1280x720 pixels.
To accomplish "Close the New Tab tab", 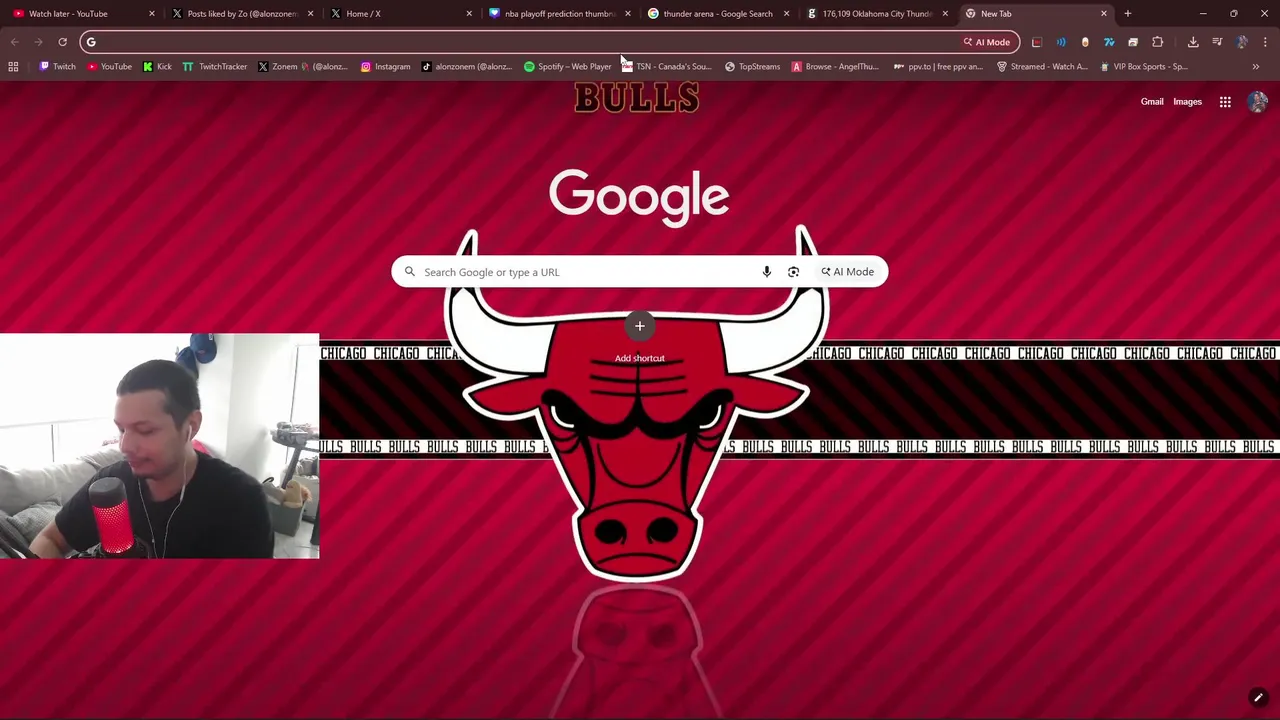I will [x=1104, y=14].
